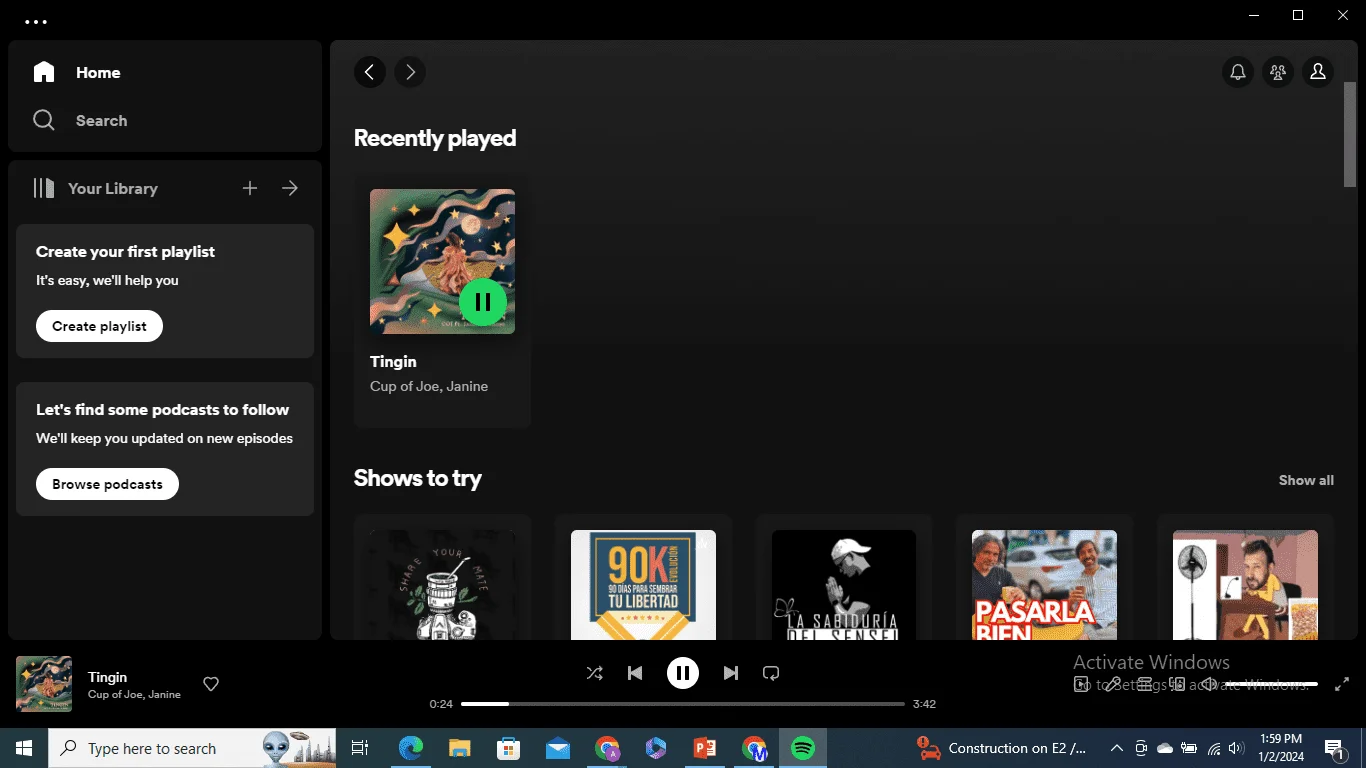Click the Tingin title on the Recently played card
Viewport: 1366px width, 768px height.
(393, 361)
